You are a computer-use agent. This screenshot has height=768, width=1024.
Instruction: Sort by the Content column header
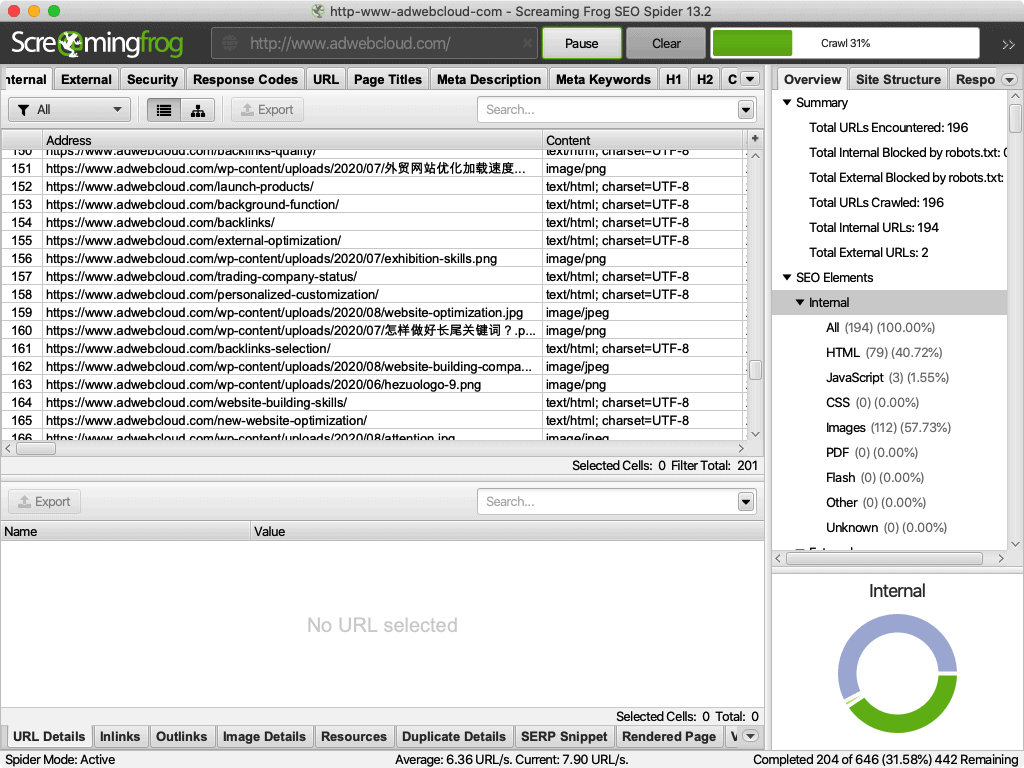click(x=643, y=140)
